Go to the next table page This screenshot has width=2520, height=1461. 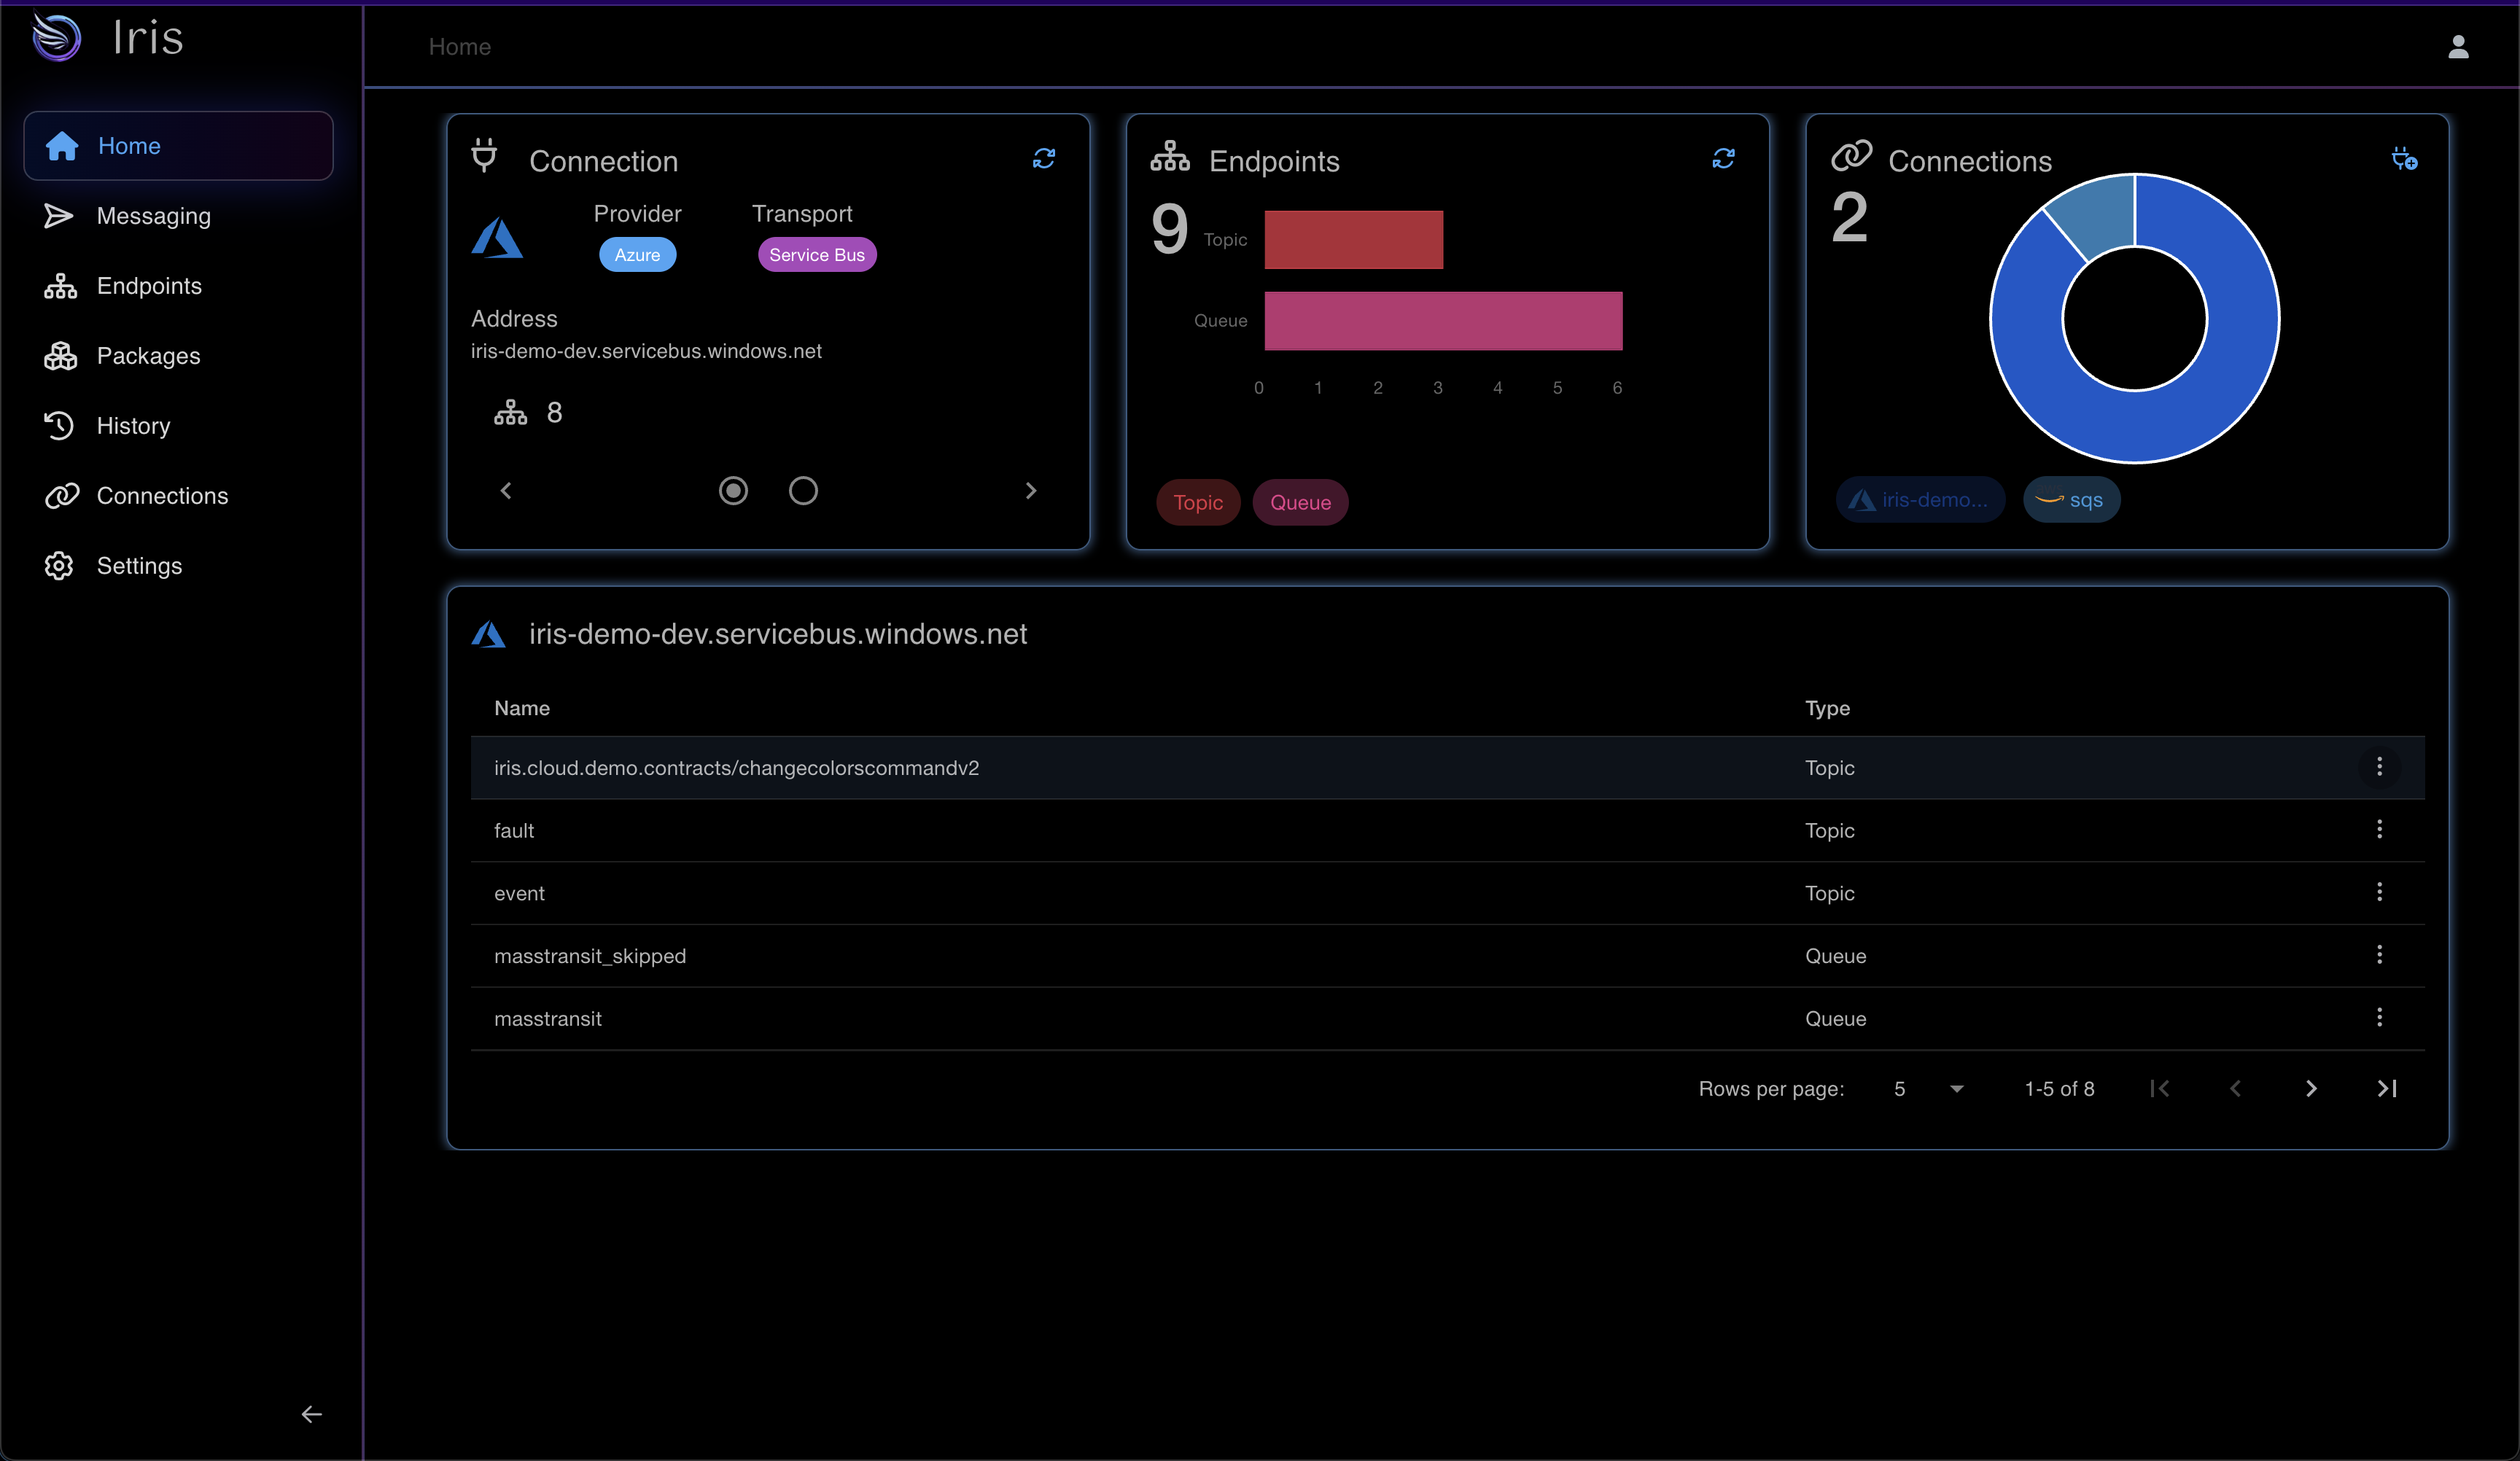[2311, 1088]
